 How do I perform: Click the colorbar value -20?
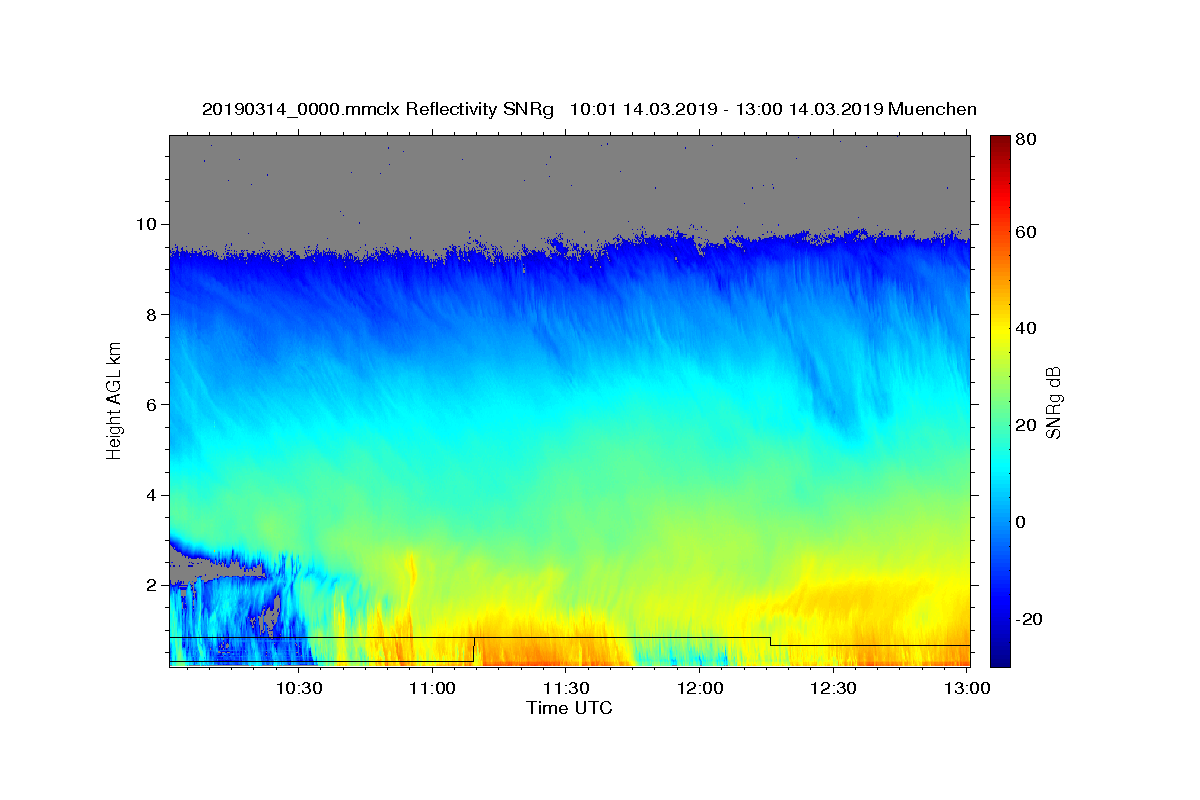[x=1030, y=619]
